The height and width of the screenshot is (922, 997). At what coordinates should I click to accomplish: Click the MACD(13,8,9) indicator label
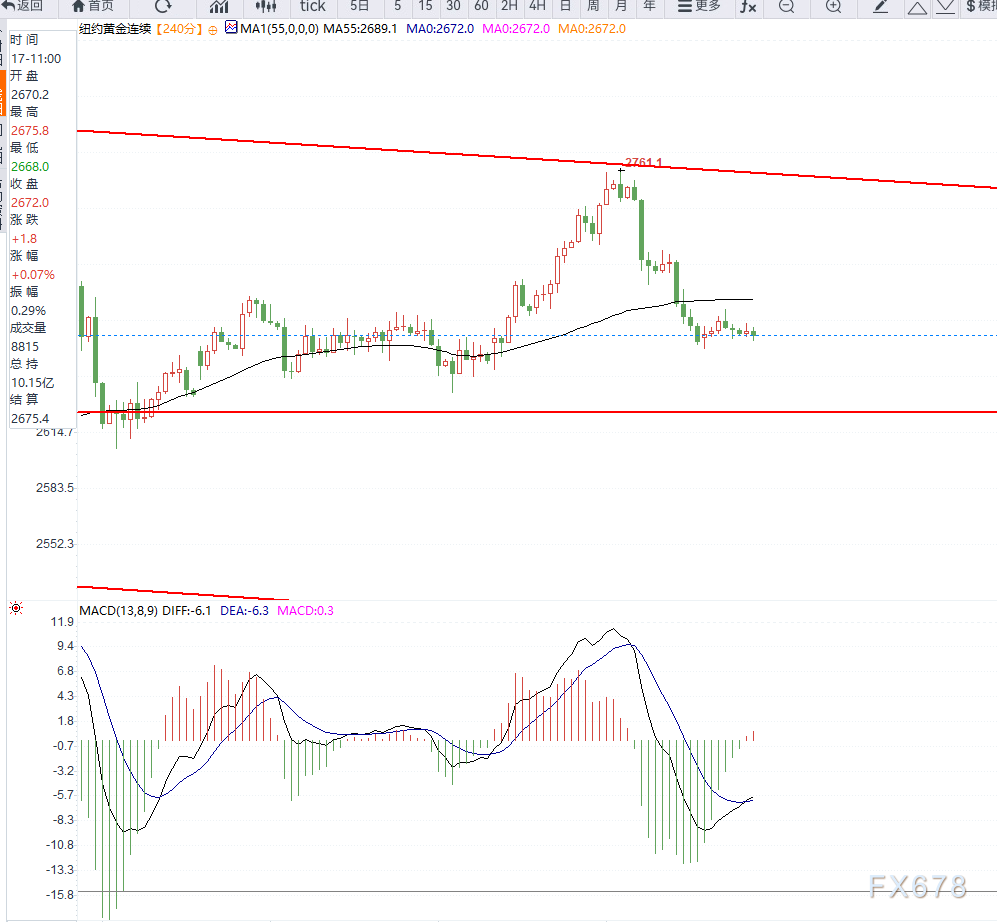118,610
